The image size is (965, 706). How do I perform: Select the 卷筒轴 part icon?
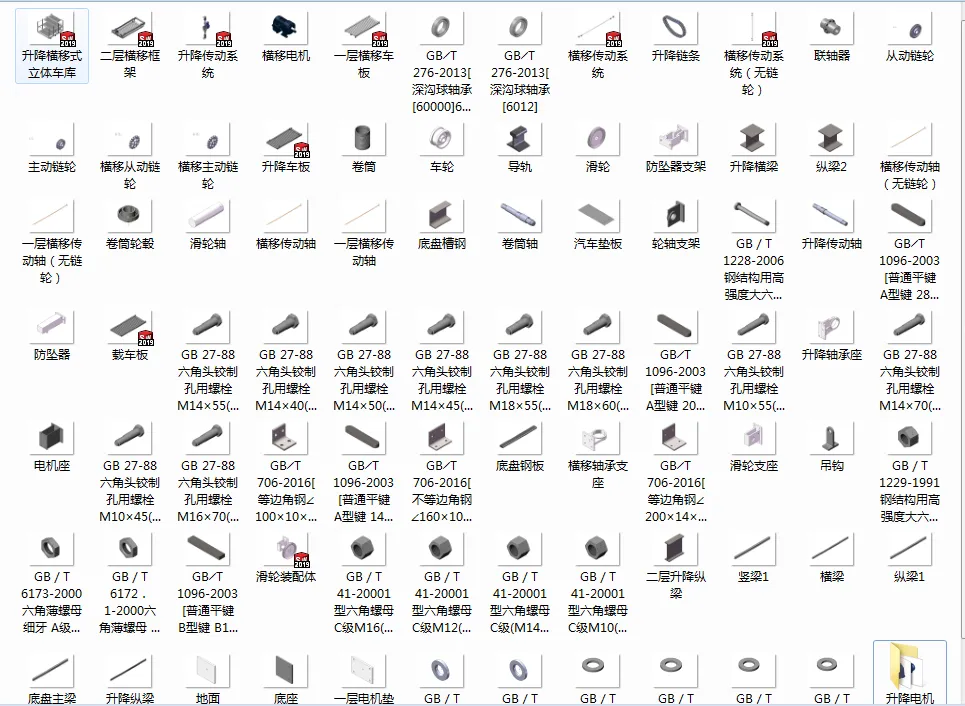pos(520,216)
